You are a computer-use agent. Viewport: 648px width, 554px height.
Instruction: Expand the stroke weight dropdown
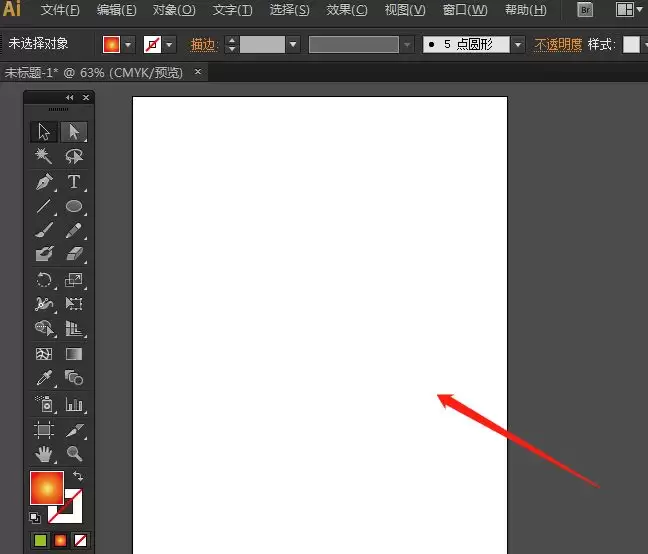click(293, 45)
